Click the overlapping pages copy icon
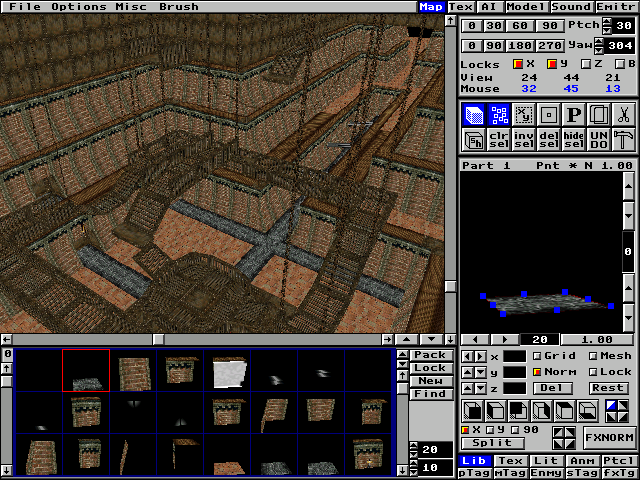The image size is (640, 480). pos(598,115)
